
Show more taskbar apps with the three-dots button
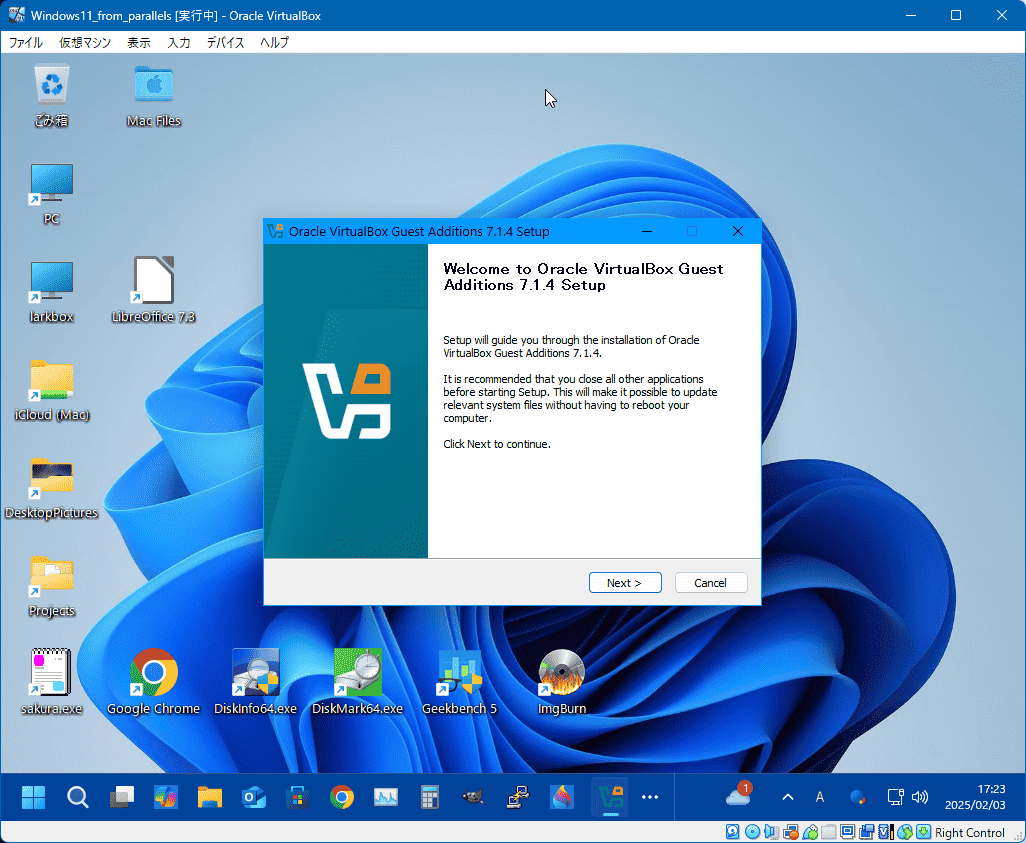click(650, 797)
